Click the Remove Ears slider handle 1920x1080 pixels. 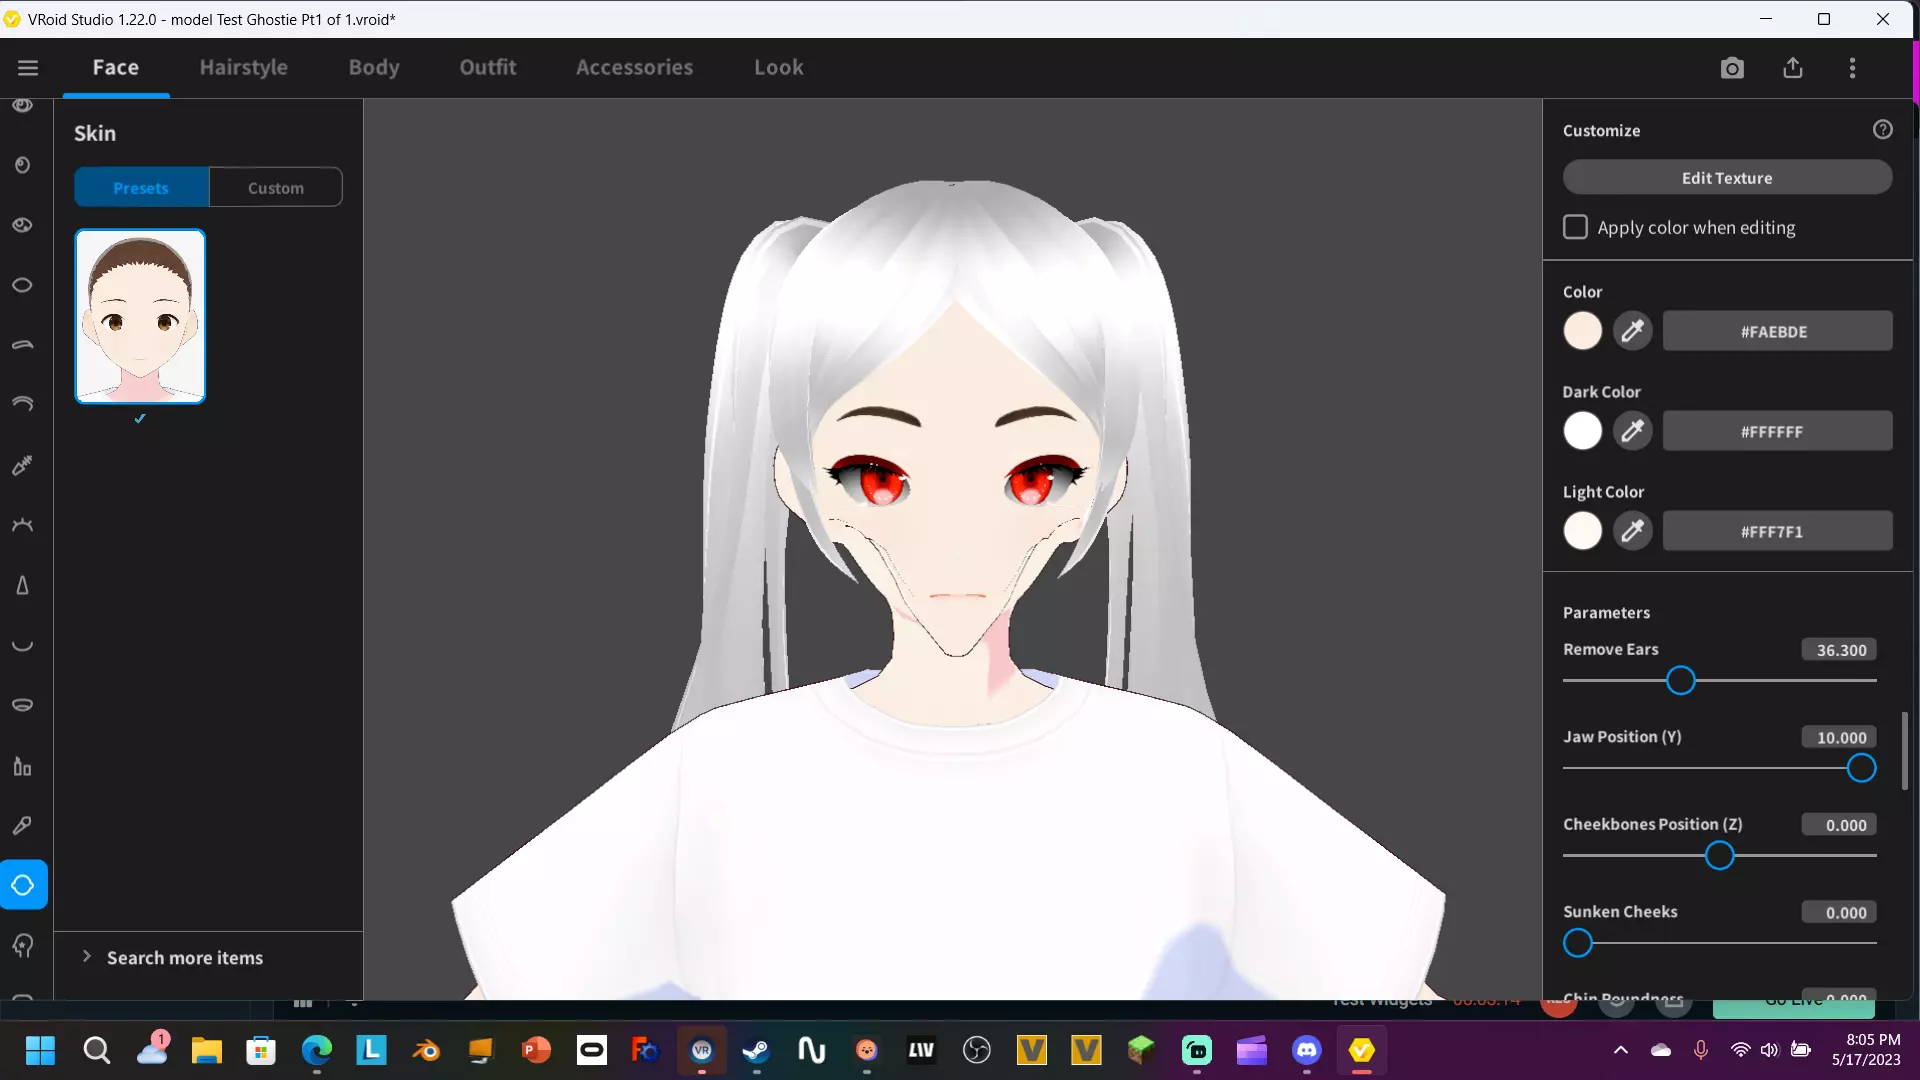click(1681, 681)
